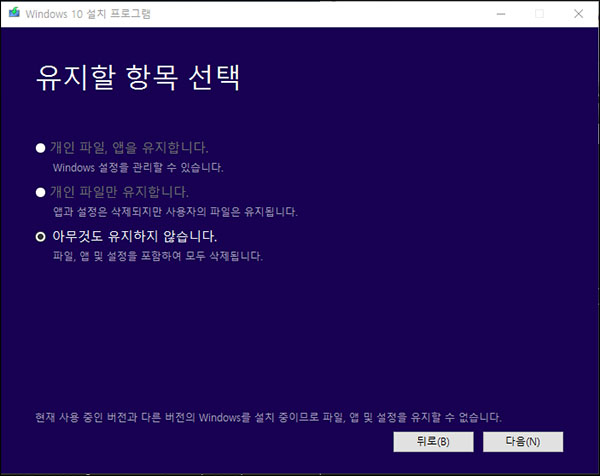Click the 'Windows 10 설치 프로그램' title text
This screenshot has height=476, width=600.
tap(88, 14)
